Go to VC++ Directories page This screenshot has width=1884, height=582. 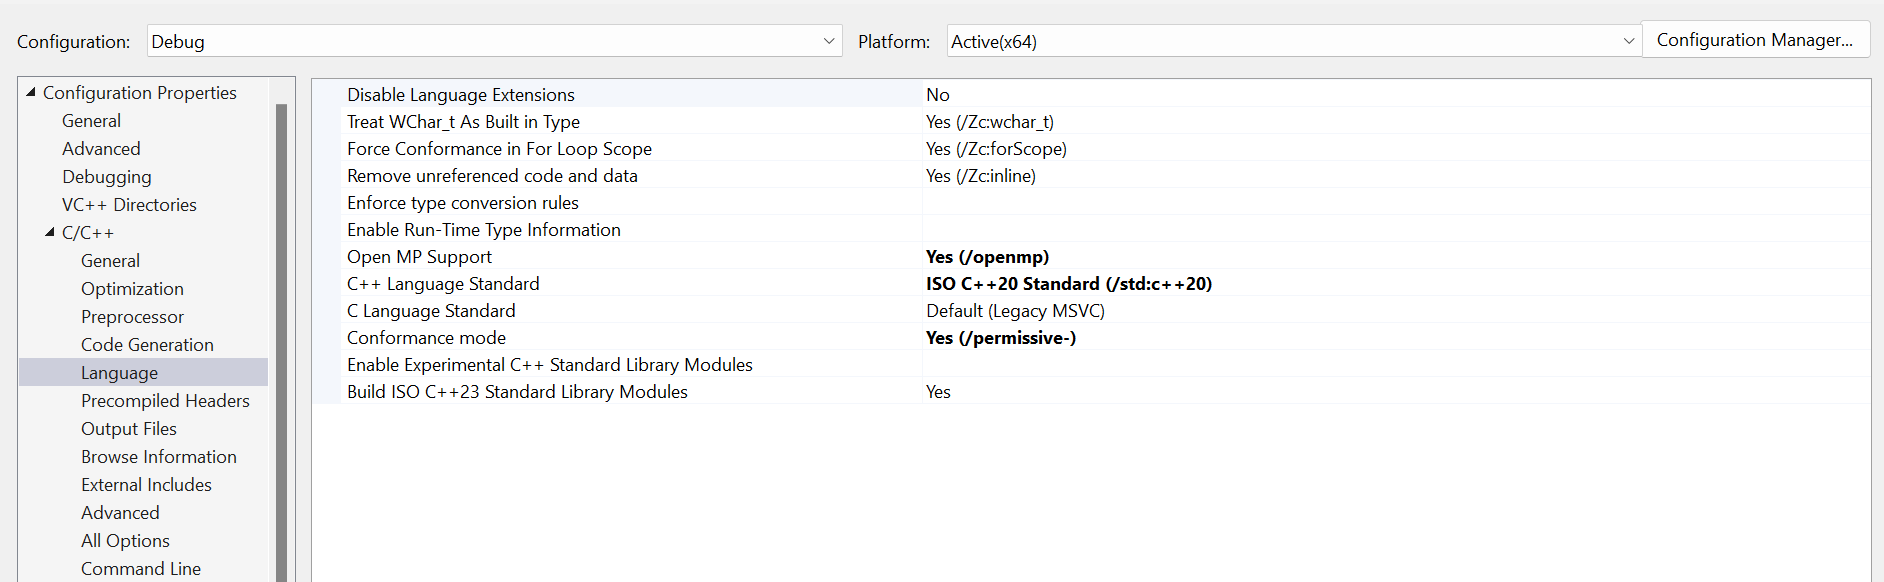[129, 204]
